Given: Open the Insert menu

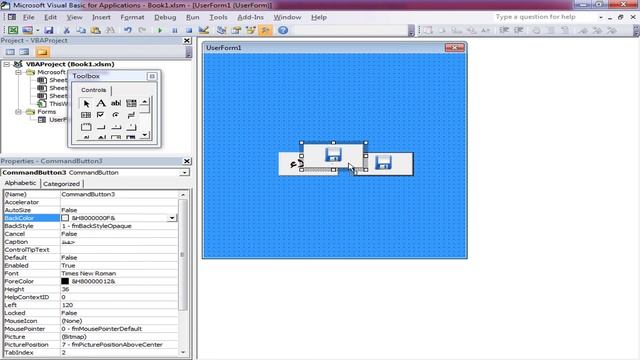Looking at the screenshot, I should point(101,17).
